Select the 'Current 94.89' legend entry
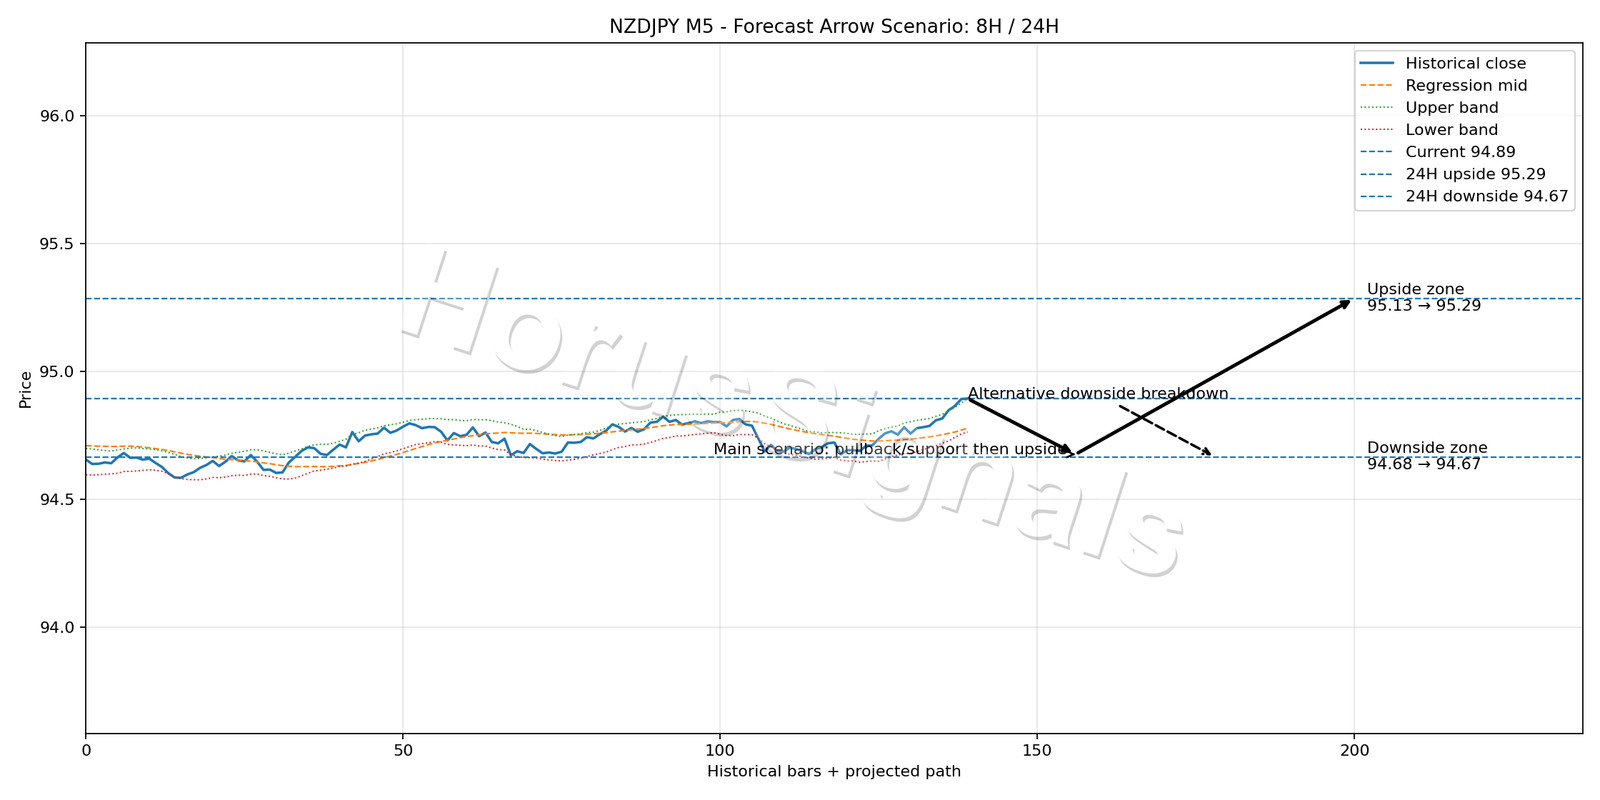 coord(1438,152)
